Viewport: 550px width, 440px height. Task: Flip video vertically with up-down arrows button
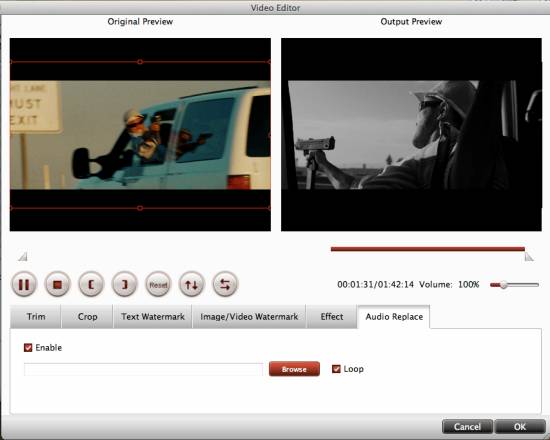click(192, 284)
